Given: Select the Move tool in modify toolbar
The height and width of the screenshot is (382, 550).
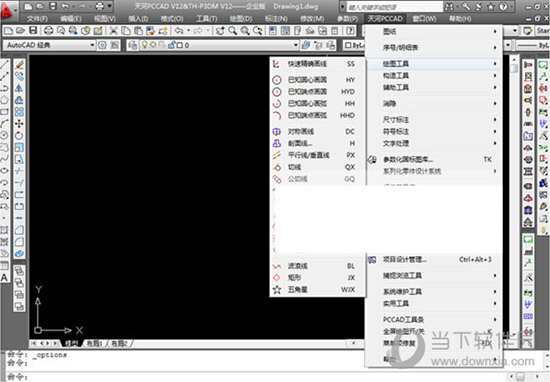Looking at the screenshot, I should [19, 124].
